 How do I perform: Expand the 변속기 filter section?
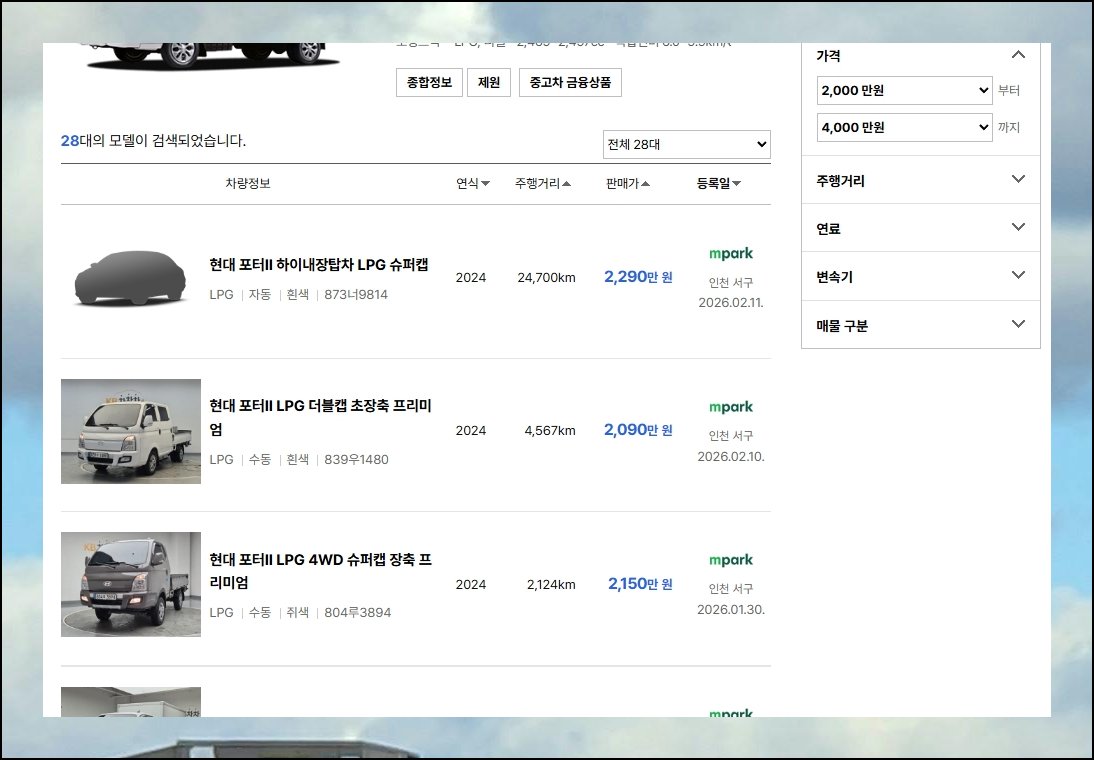pos(920,276)
